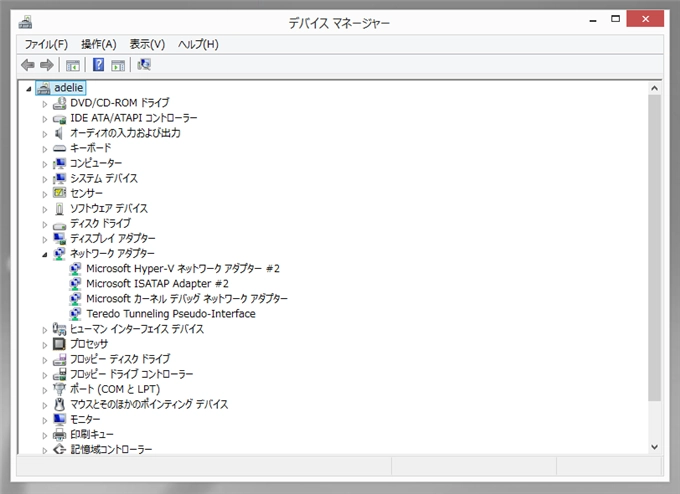
Task: Click the ディスク ドライブ icon
Action: pos(59,225)
